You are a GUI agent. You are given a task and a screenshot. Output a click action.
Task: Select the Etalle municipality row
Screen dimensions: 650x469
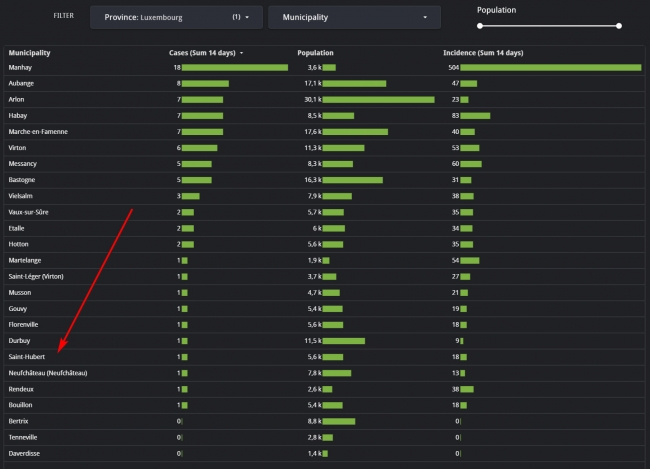pyautogui.click(x=325, y=228)
